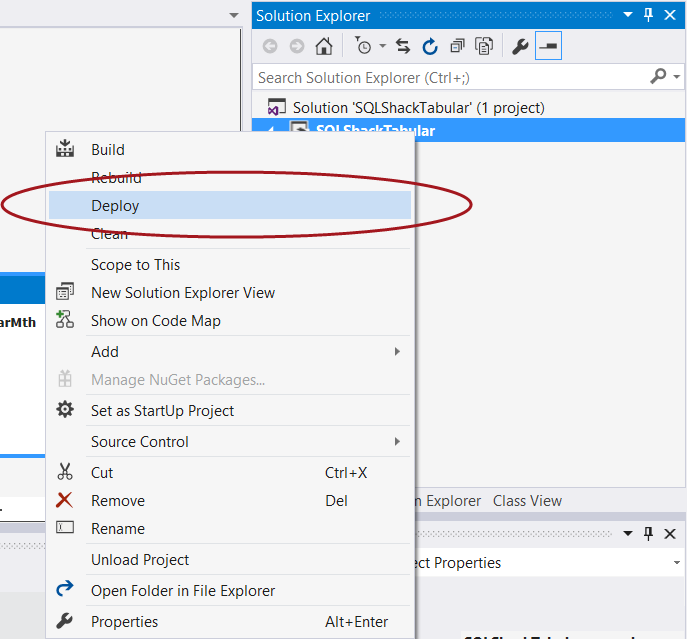The height and width of the screenshot is (639, 687).
Task: Choose Cut from the context menu
Action: pyautogui.click(x=230, y=473)
